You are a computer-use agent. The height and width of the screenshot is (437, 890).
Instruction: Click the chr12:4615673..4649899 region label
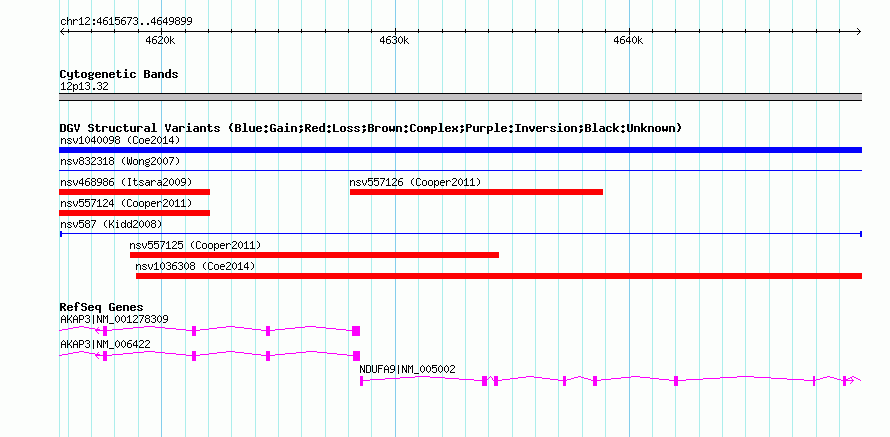[126, 22]
